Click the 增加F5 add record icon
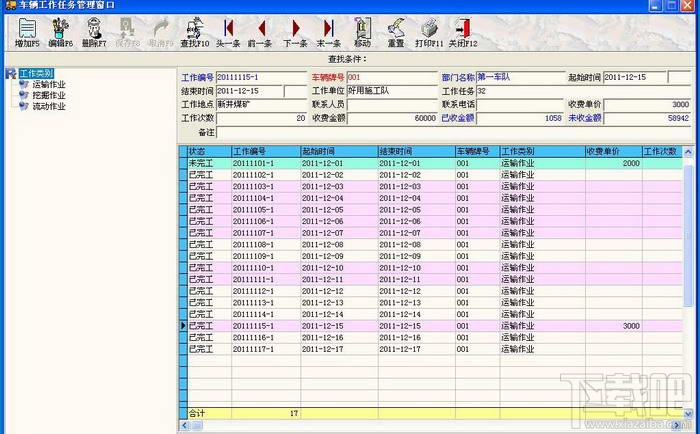 point(27,32)
